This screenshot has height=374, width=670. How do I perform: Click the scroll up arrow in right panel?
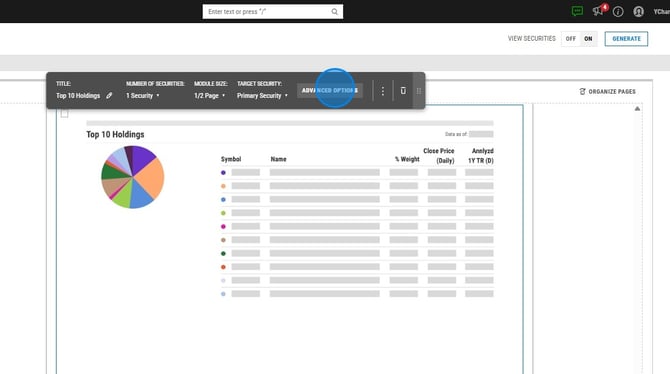pyautogui.click(x=637, y=109)
